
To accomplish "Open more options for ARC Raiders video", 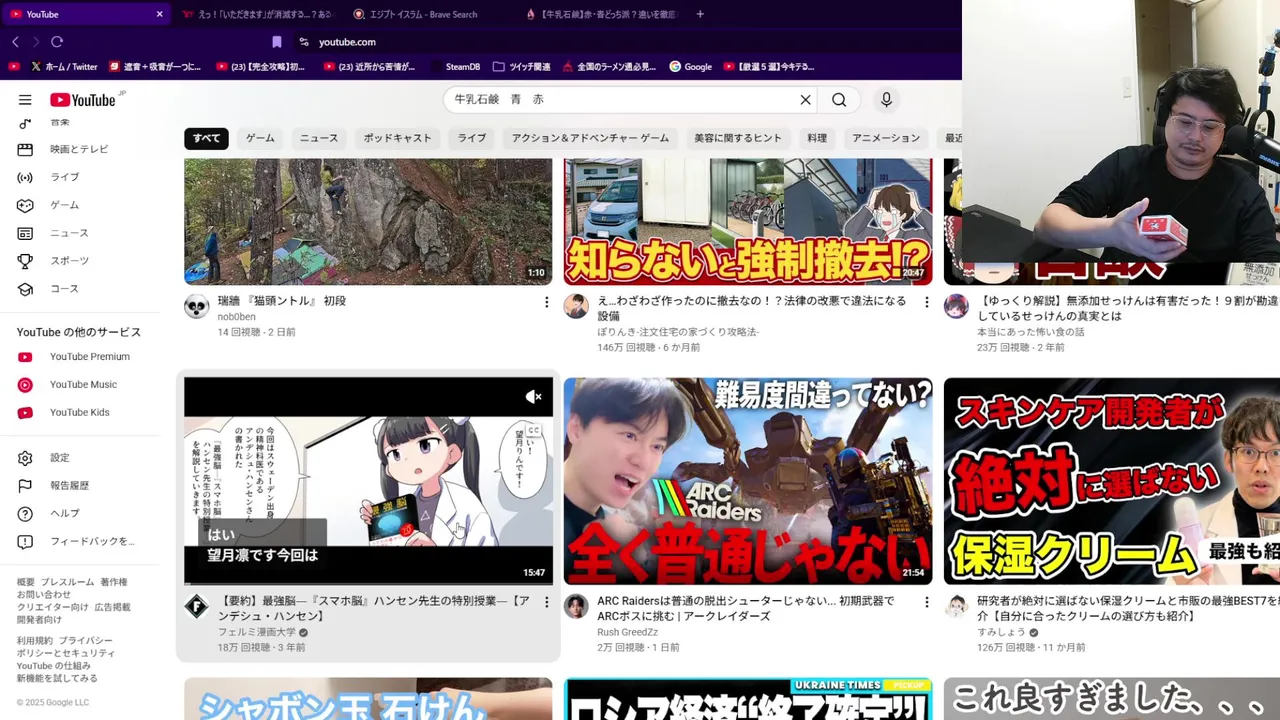I will click(926, 602).
